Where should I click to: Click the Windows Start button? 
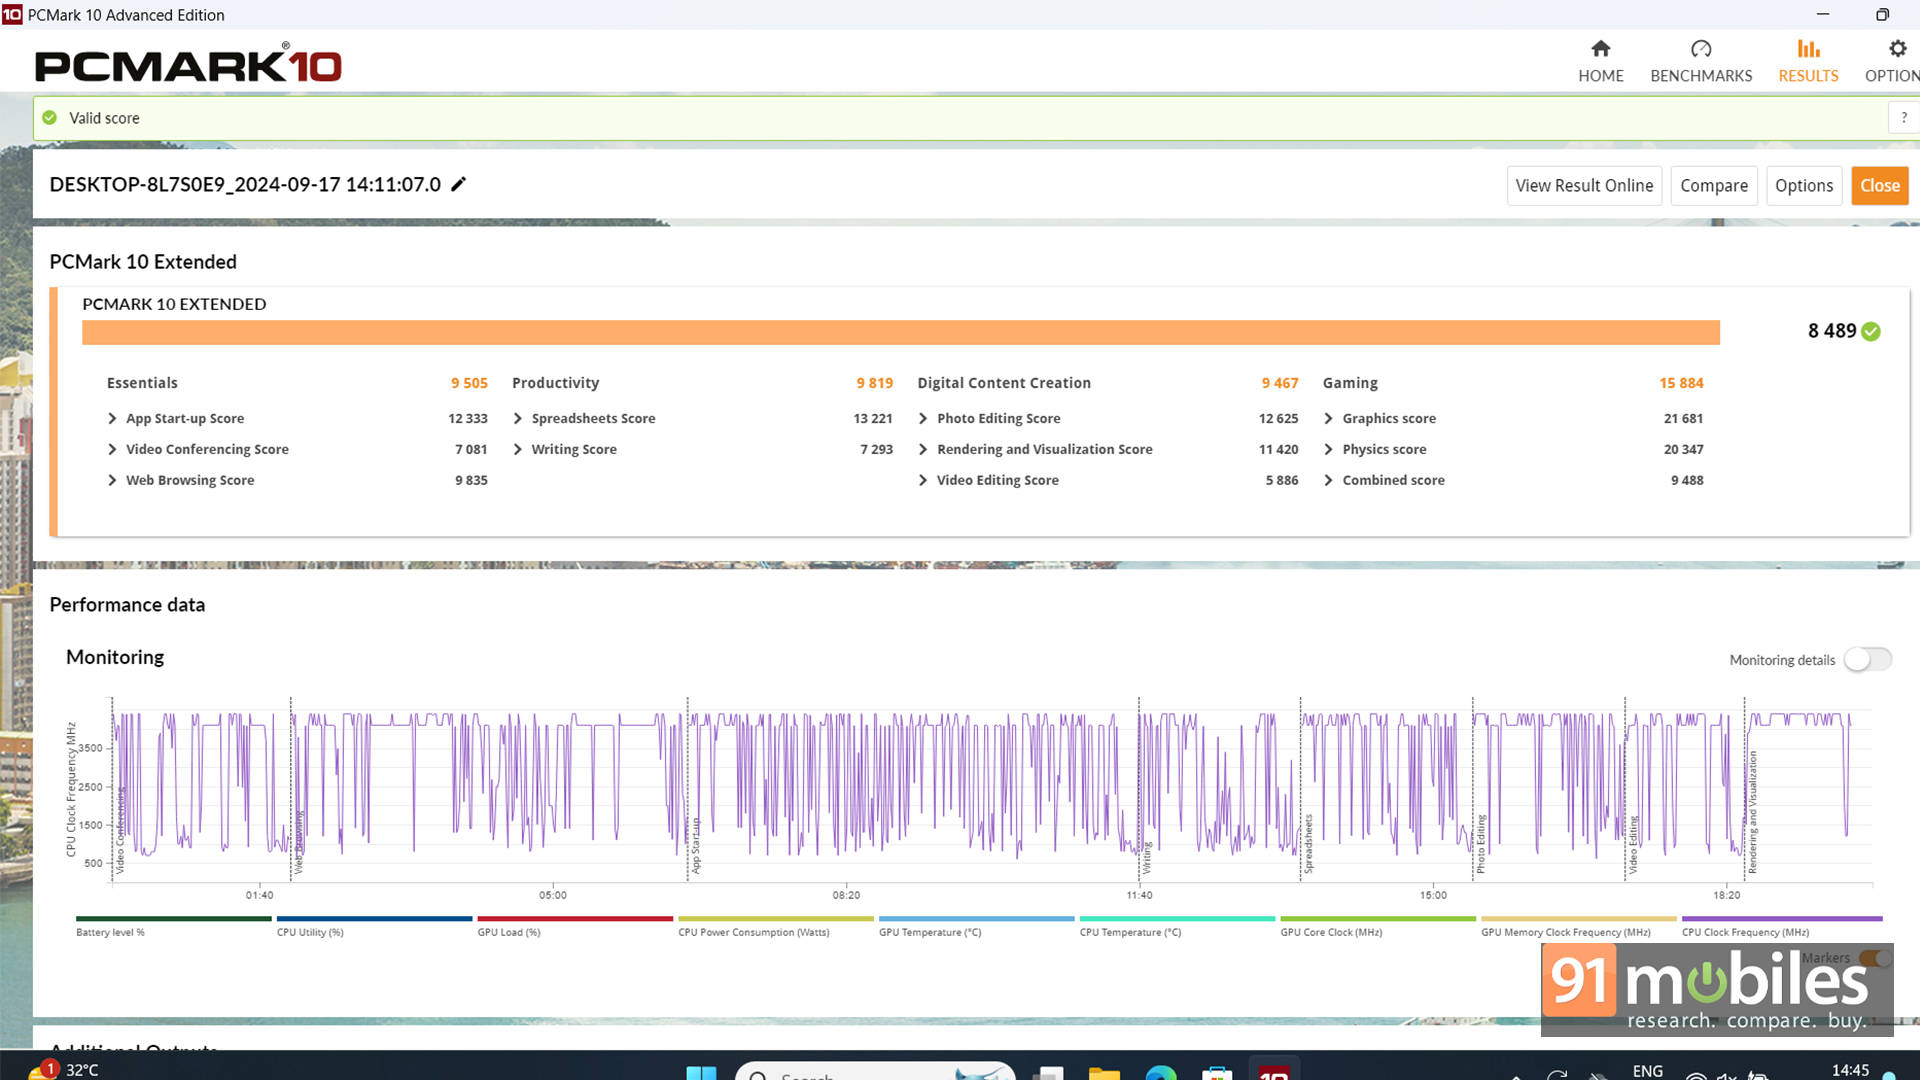(x=701, y=1072)
